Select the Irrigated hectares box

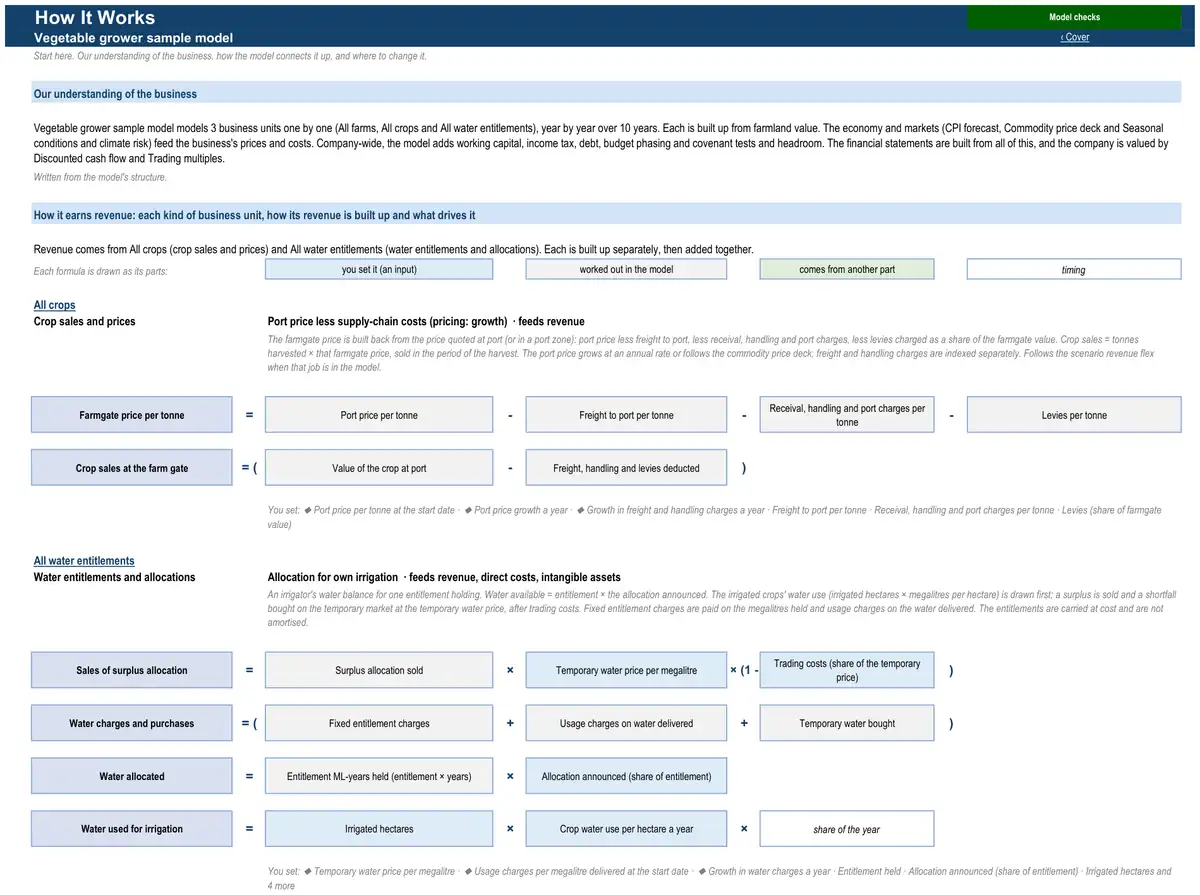(x=379, y=829)
